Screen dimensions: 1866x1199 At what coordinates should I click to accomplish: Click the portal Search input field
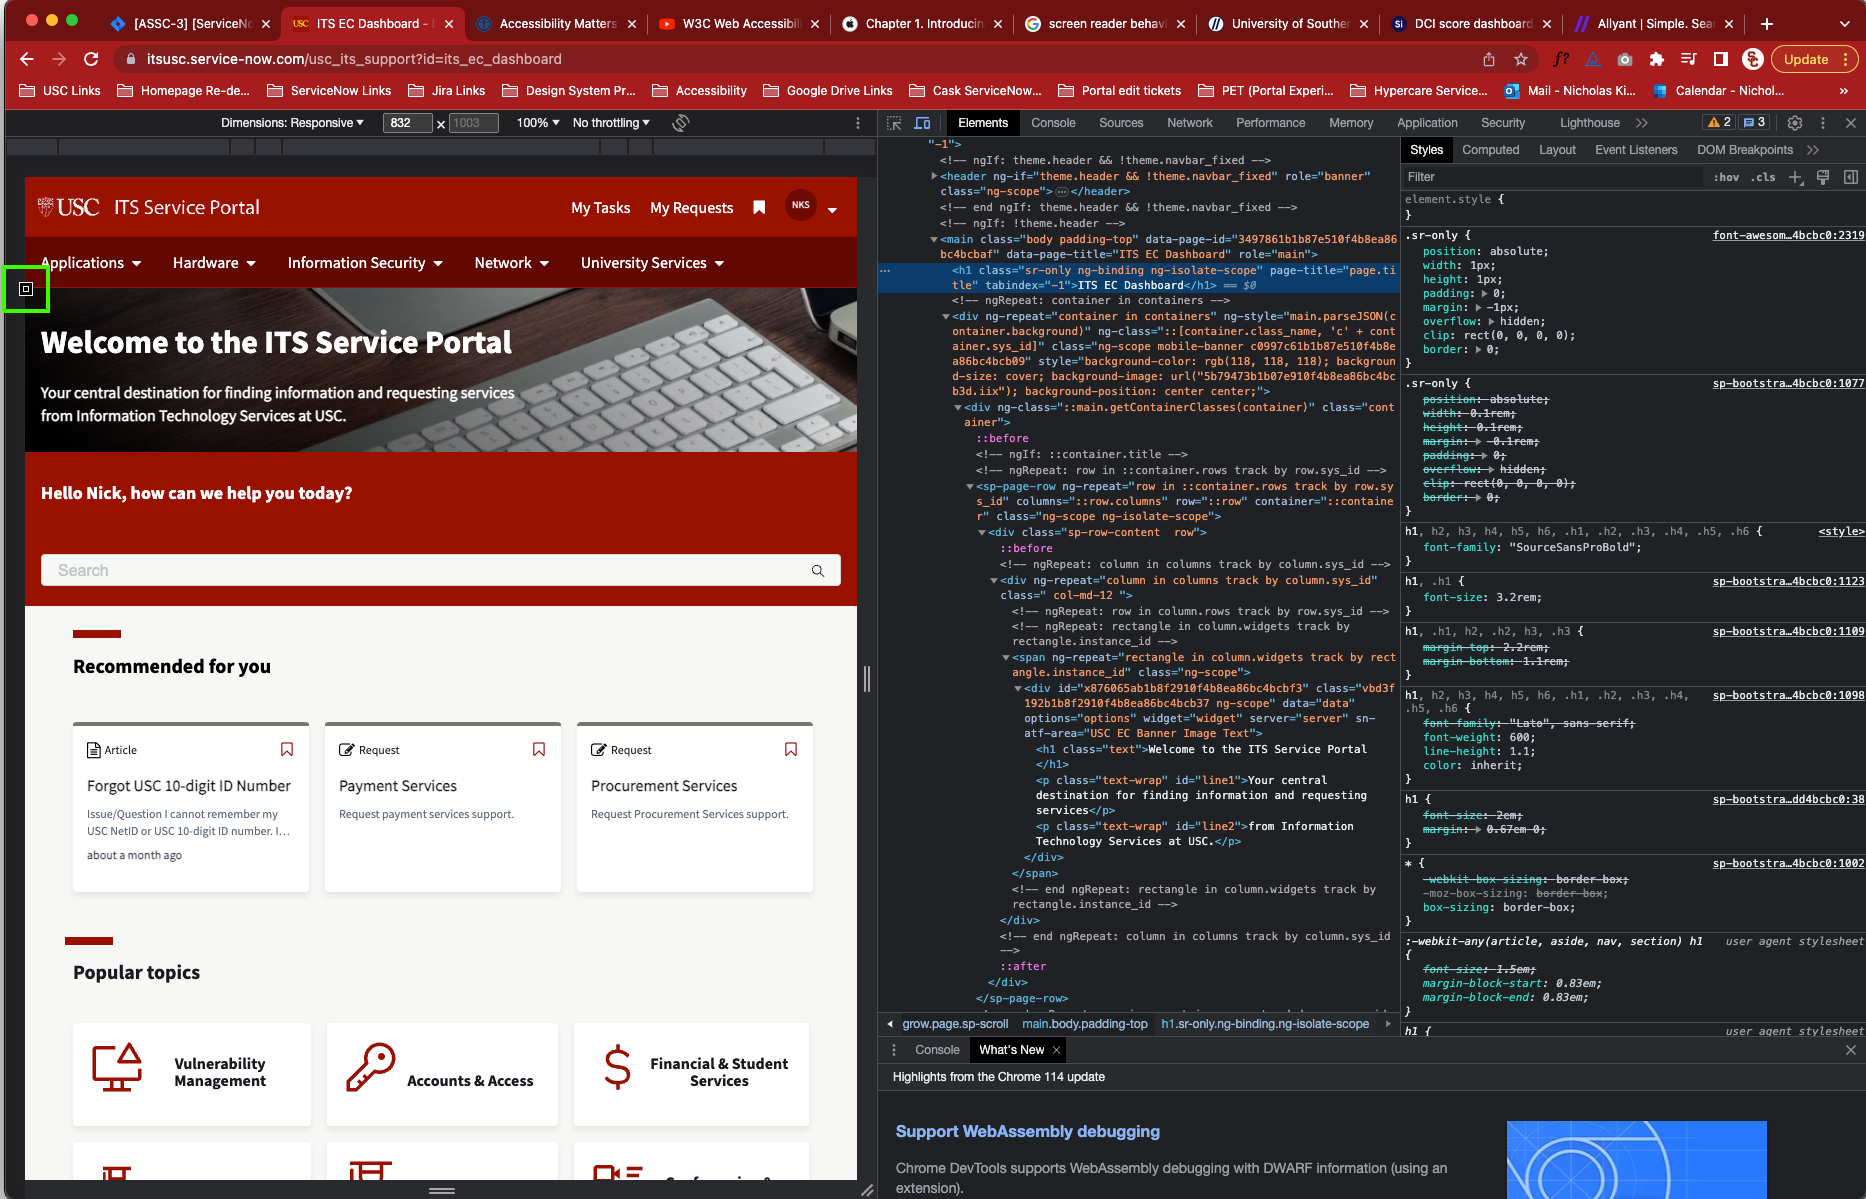click(x=441, y=570)
